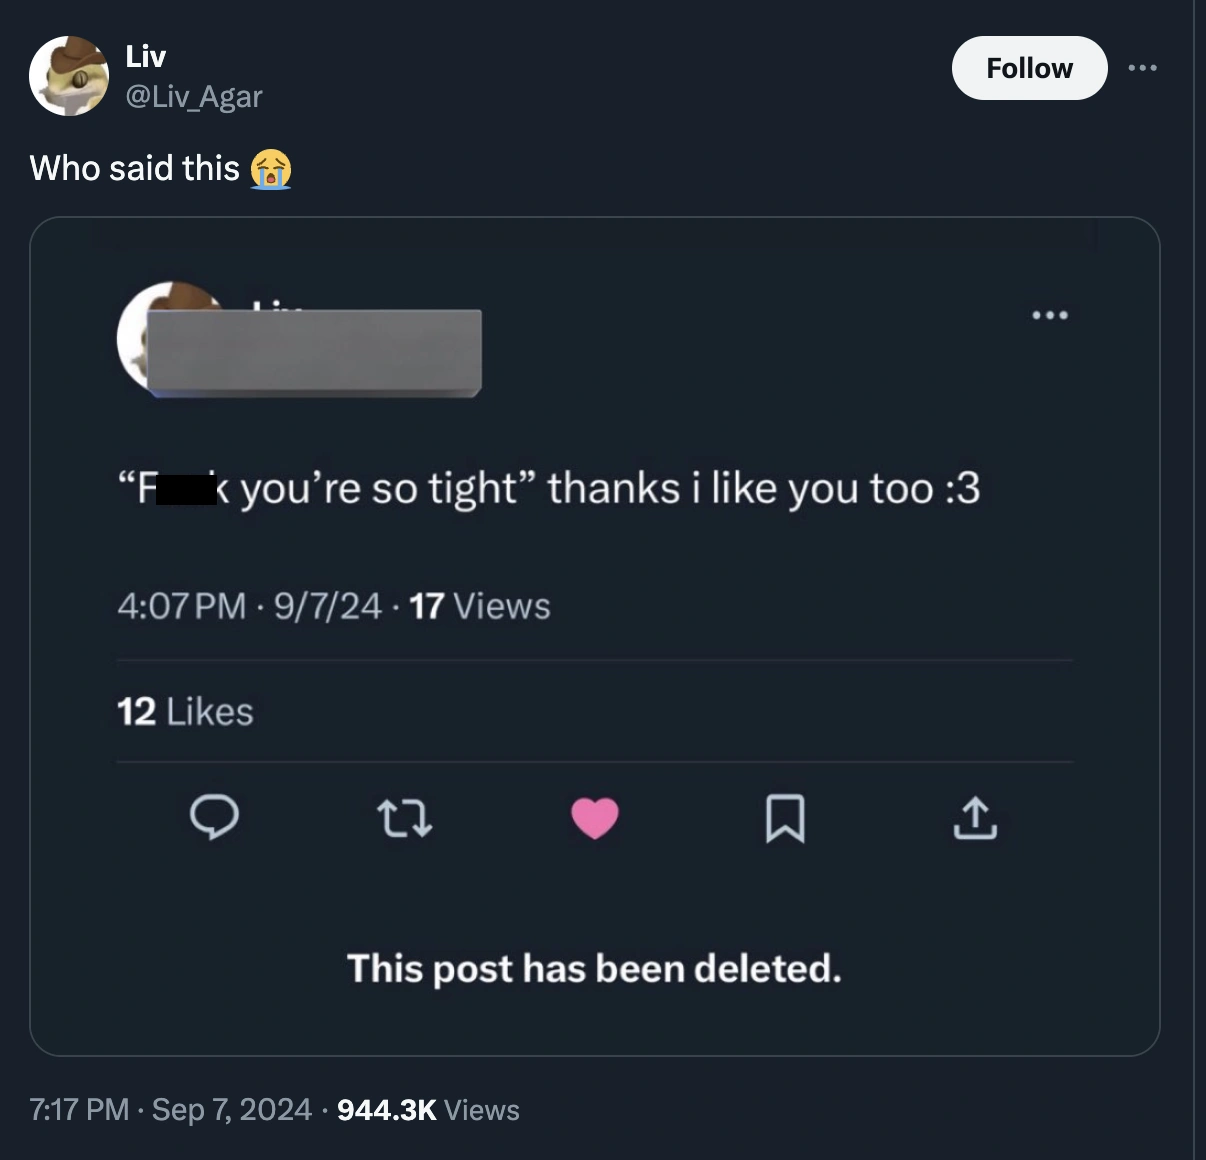Image resolution: width=1206 pixels, height=1160 pixels.
Task: Select the retweet icon on the embedded tweet
Action: tap(404, 819)
